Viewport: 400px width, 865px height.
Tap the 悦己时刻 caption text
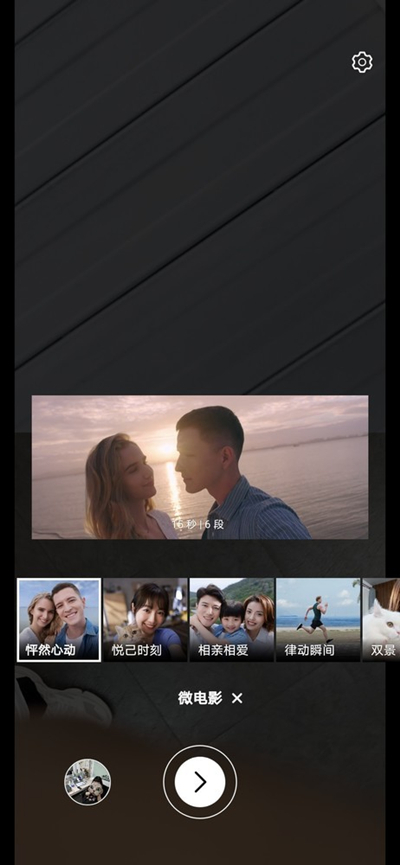(x=137, y=650)
